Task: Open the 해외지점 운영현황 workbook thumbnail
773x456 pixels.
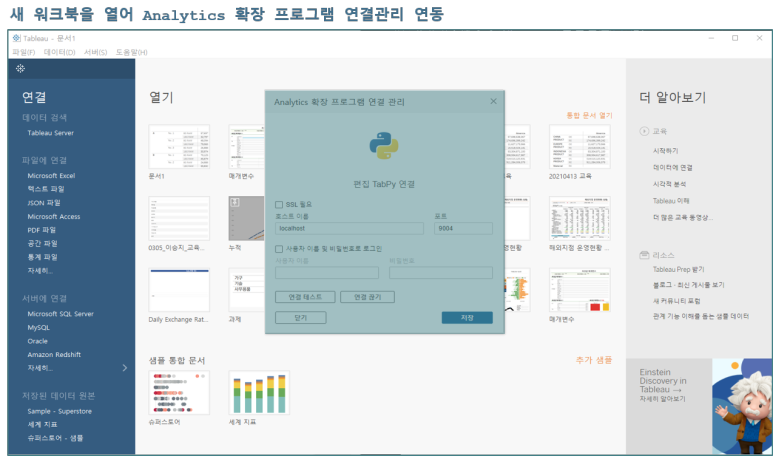Action: tap(580, 218)
